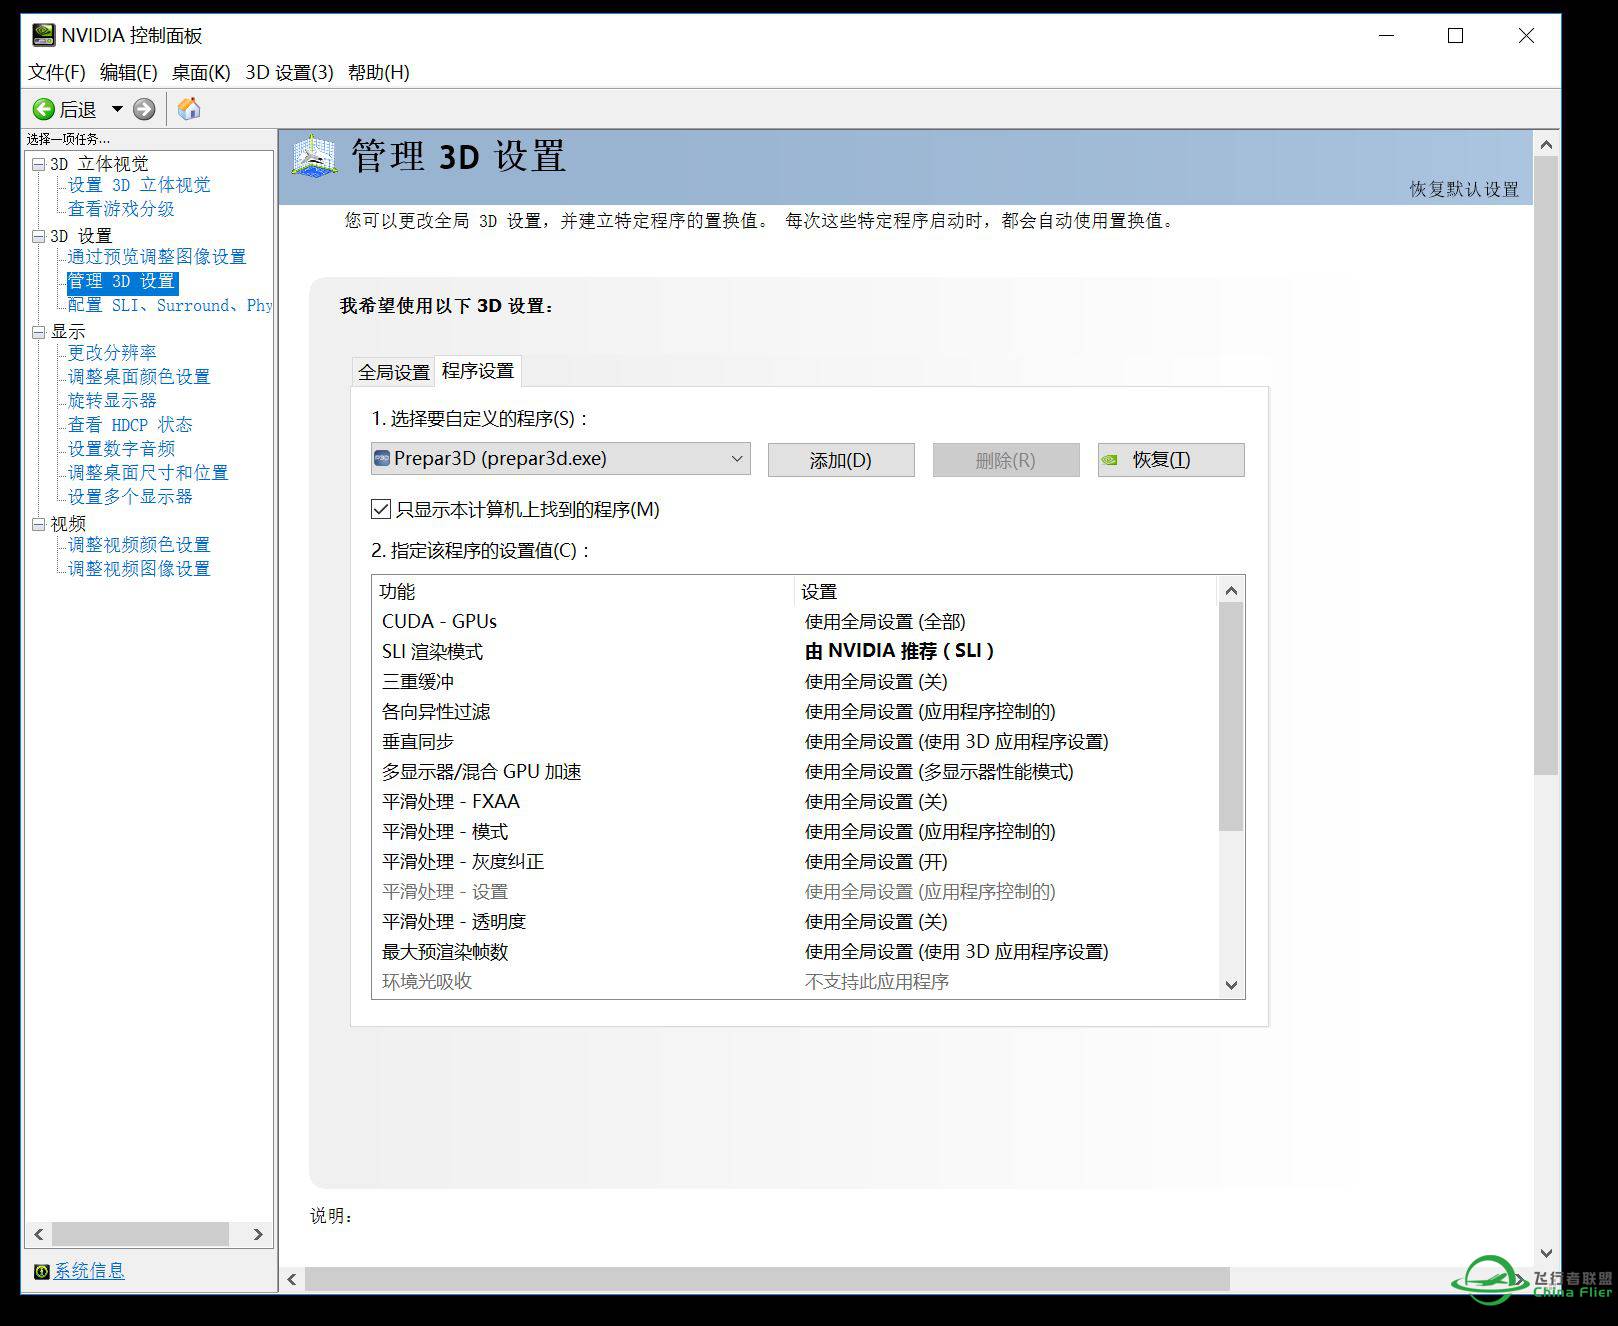This screenshot has width=1618, height=1326.
Task: Select 查看游戏分级 in tree
Action: click(x=121, y=209)
